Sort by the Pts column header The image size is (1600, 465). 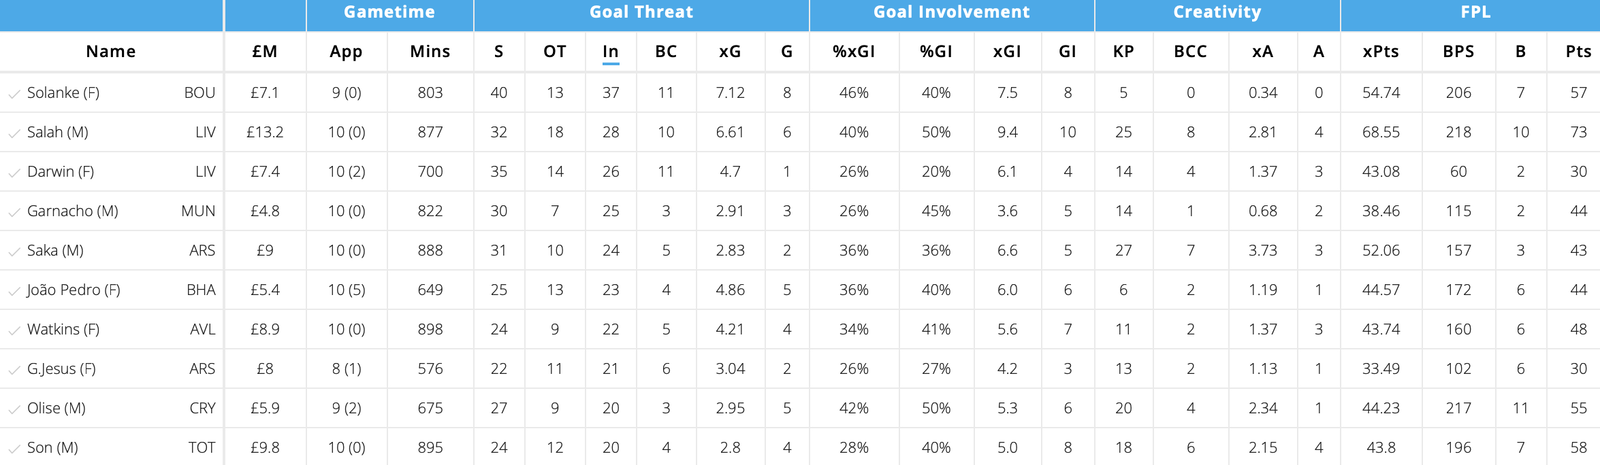point(1578,52)
